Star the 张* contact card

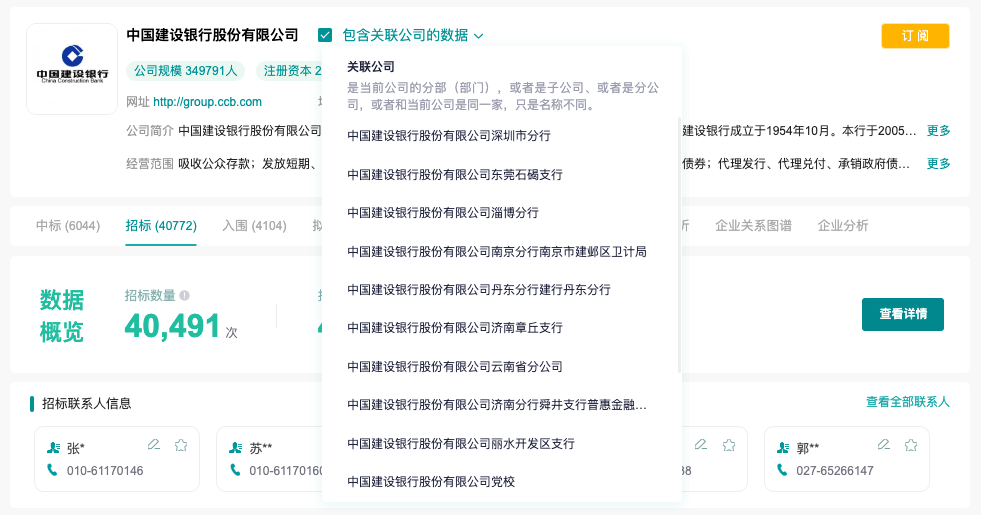181,445
